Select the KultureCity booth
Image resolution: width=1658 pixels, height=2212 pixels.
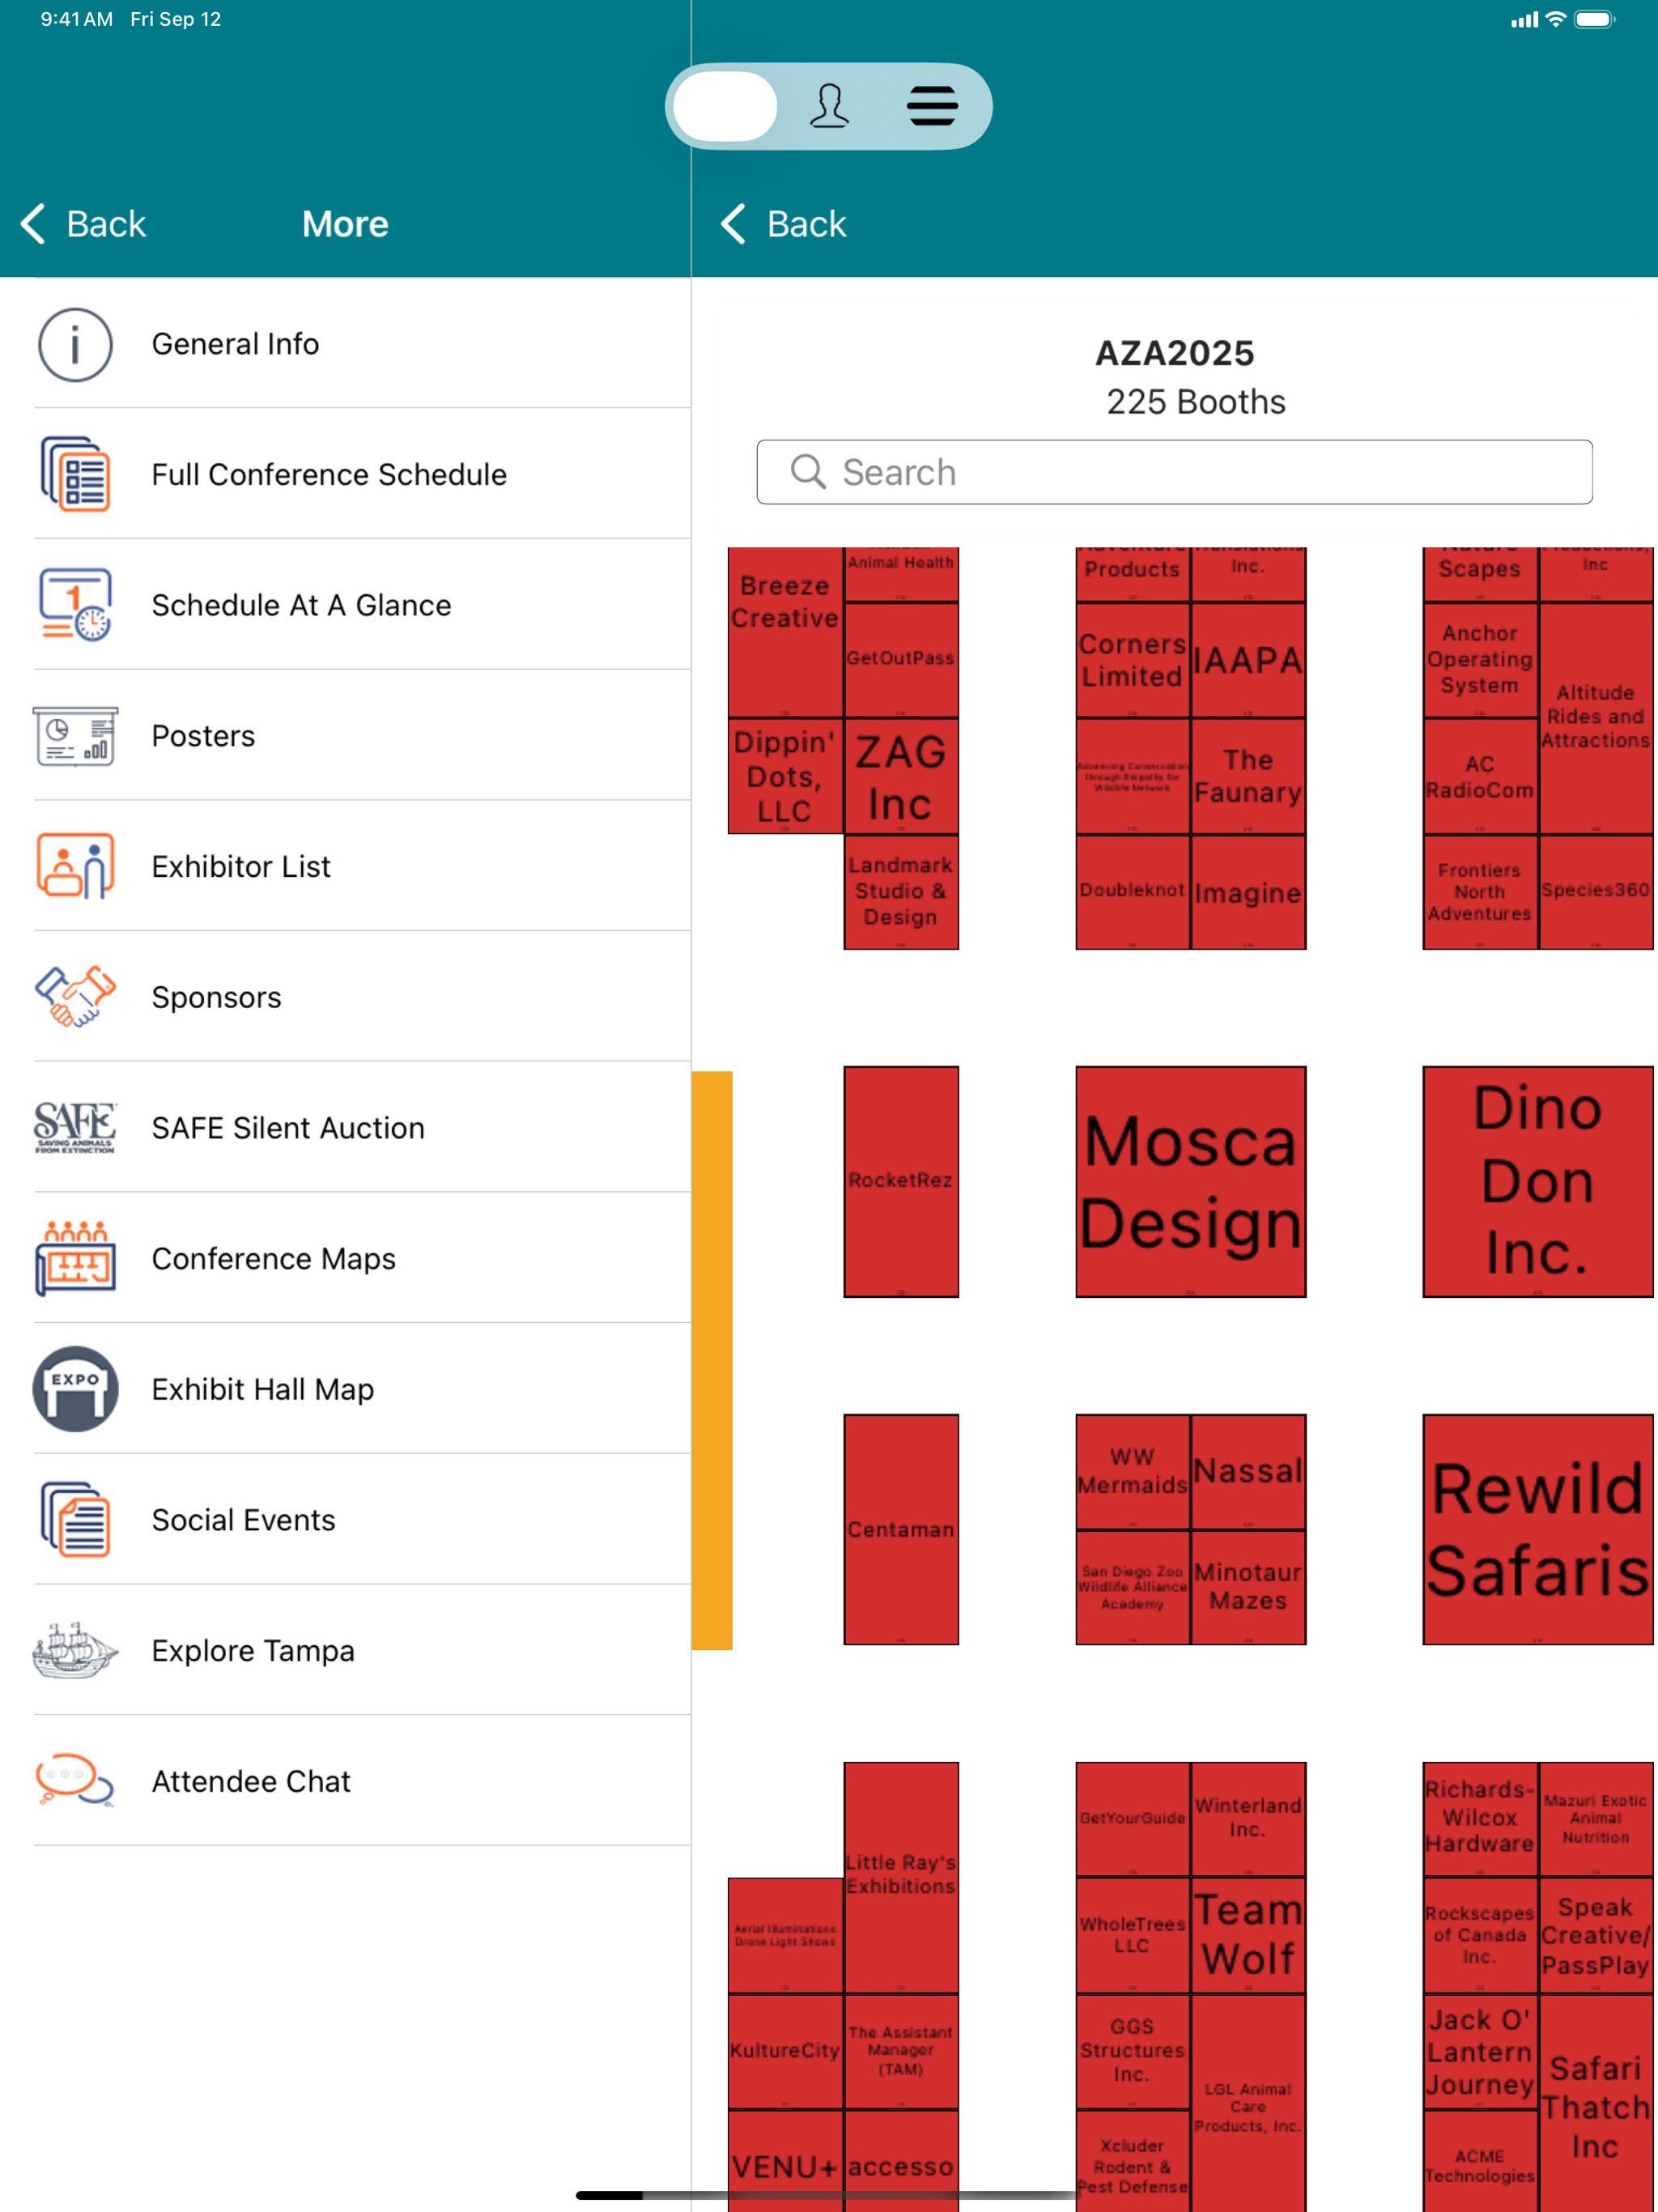click(x=785, y=2051)
